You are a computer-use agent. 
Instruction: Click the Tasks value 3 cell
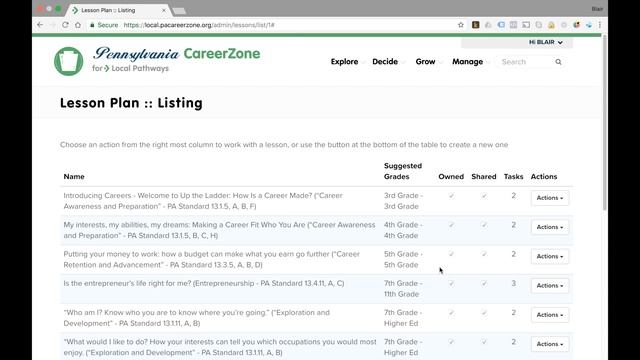(513, 283)
